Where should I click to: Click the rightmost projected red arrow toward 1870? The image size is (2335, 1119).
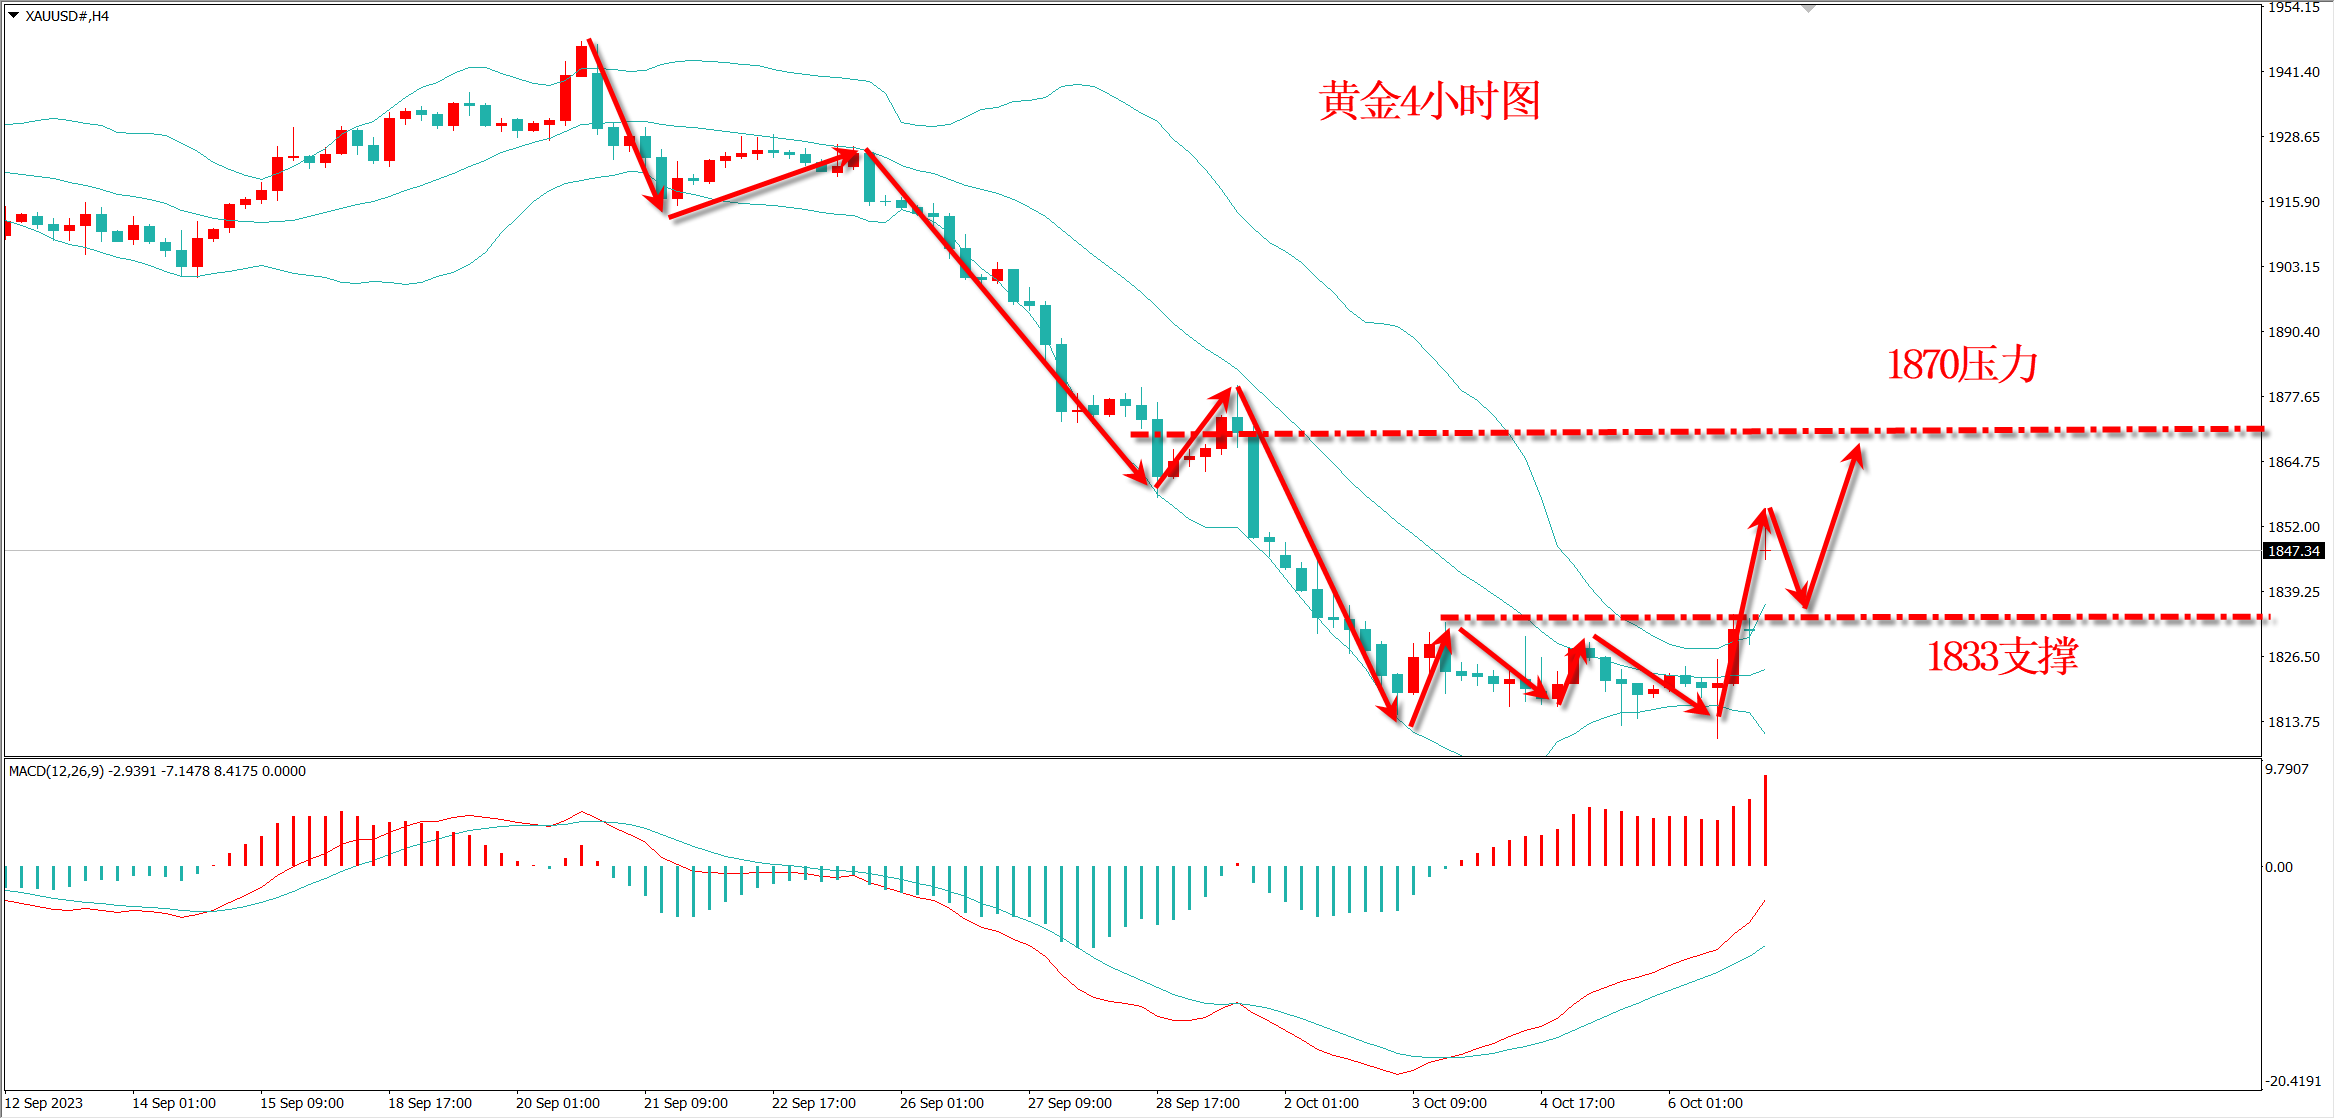coord(1834,524)
